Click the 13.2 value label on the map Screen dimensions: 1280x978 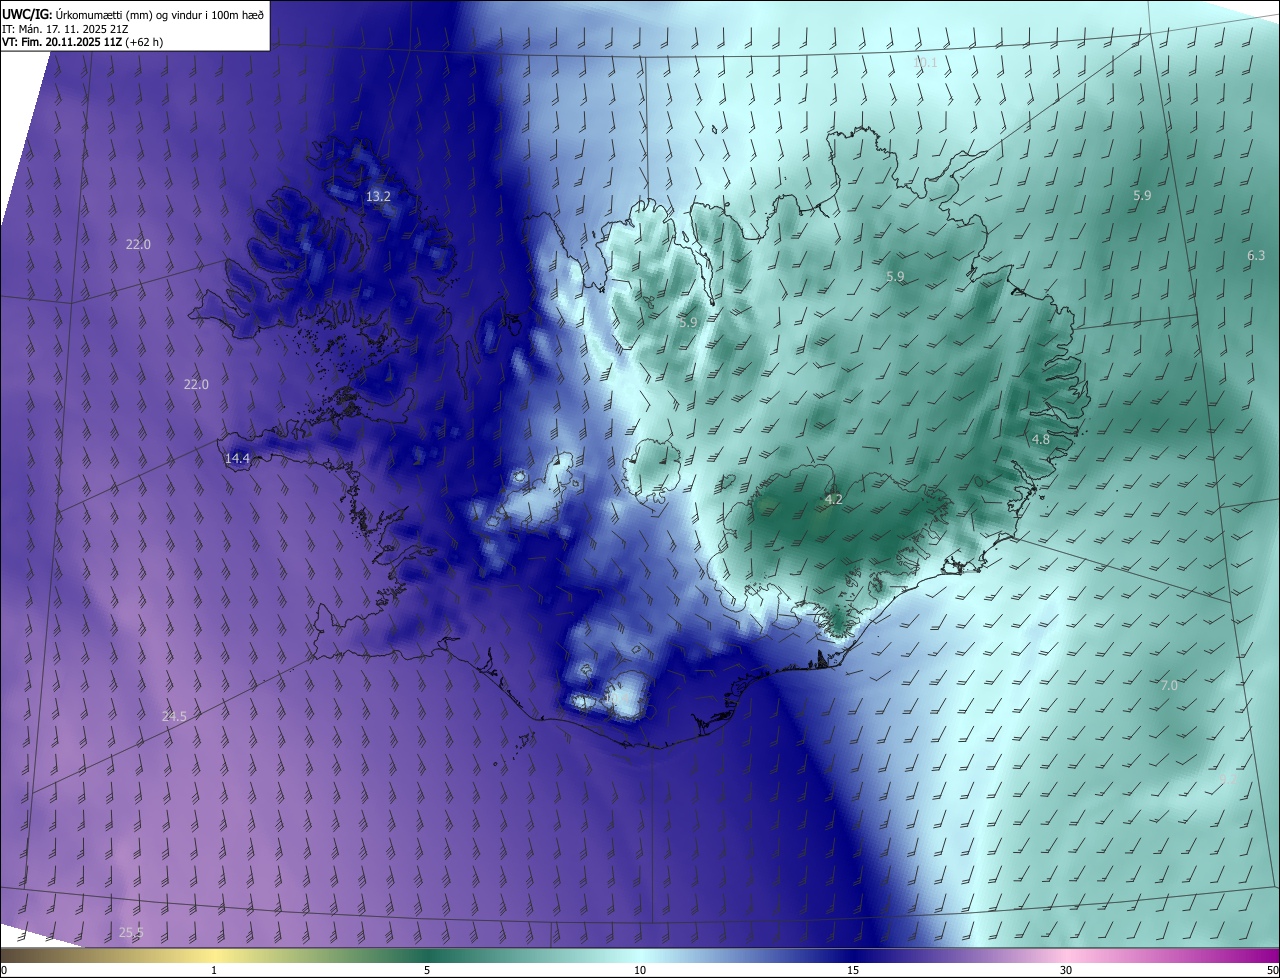click(x=378, y=197)
